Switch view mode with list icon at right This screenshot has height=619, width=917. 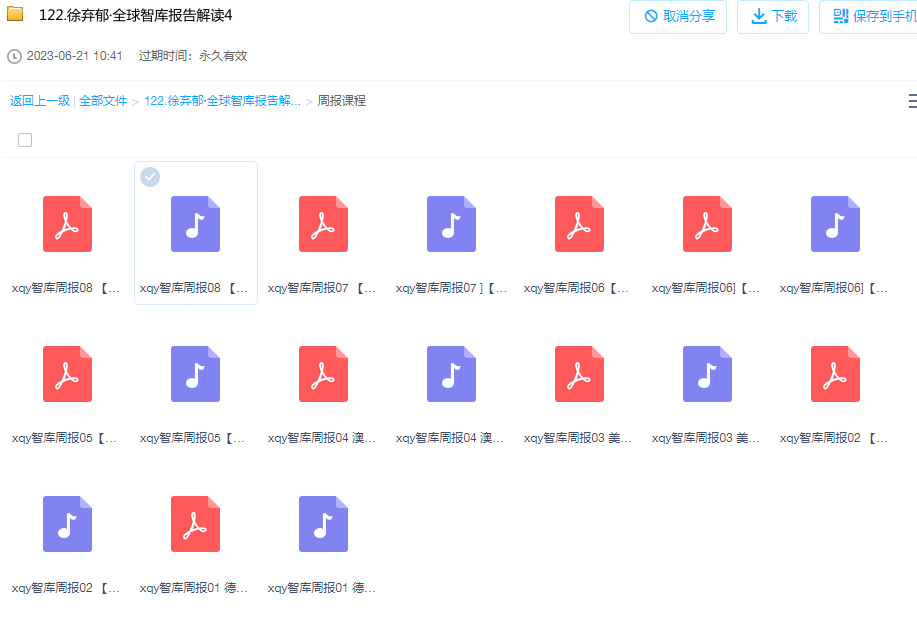[912, 101]
